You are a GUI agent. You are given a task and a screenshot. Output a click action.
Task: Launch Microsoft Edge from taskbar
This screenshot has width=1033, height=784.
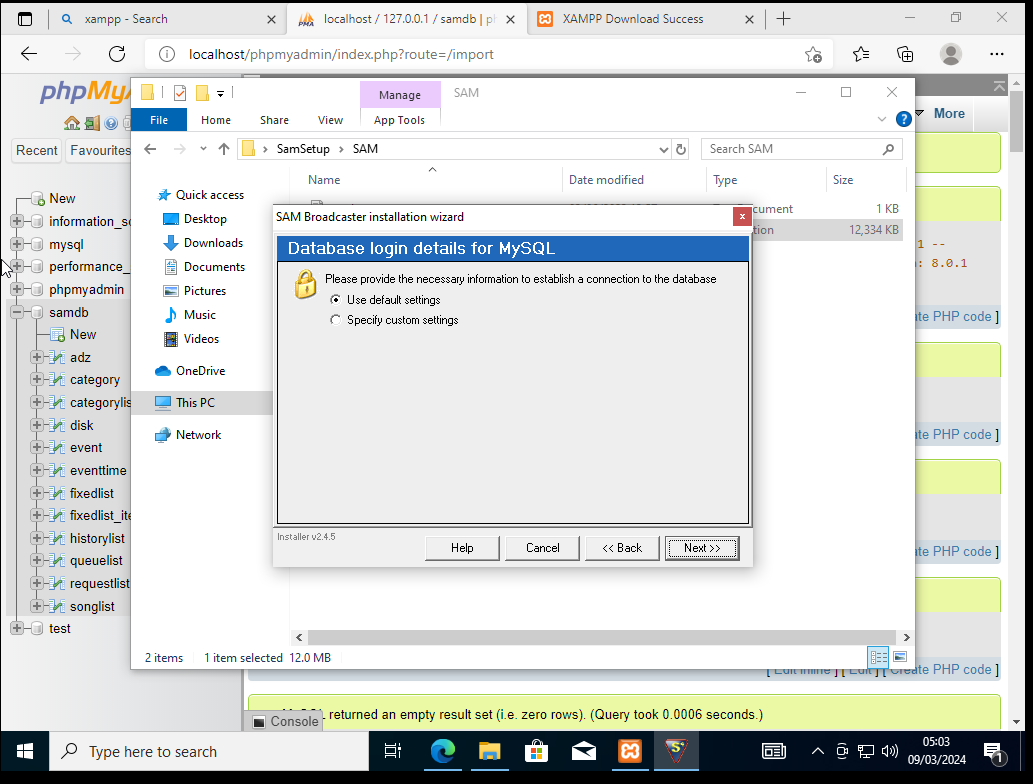[441, 751]
